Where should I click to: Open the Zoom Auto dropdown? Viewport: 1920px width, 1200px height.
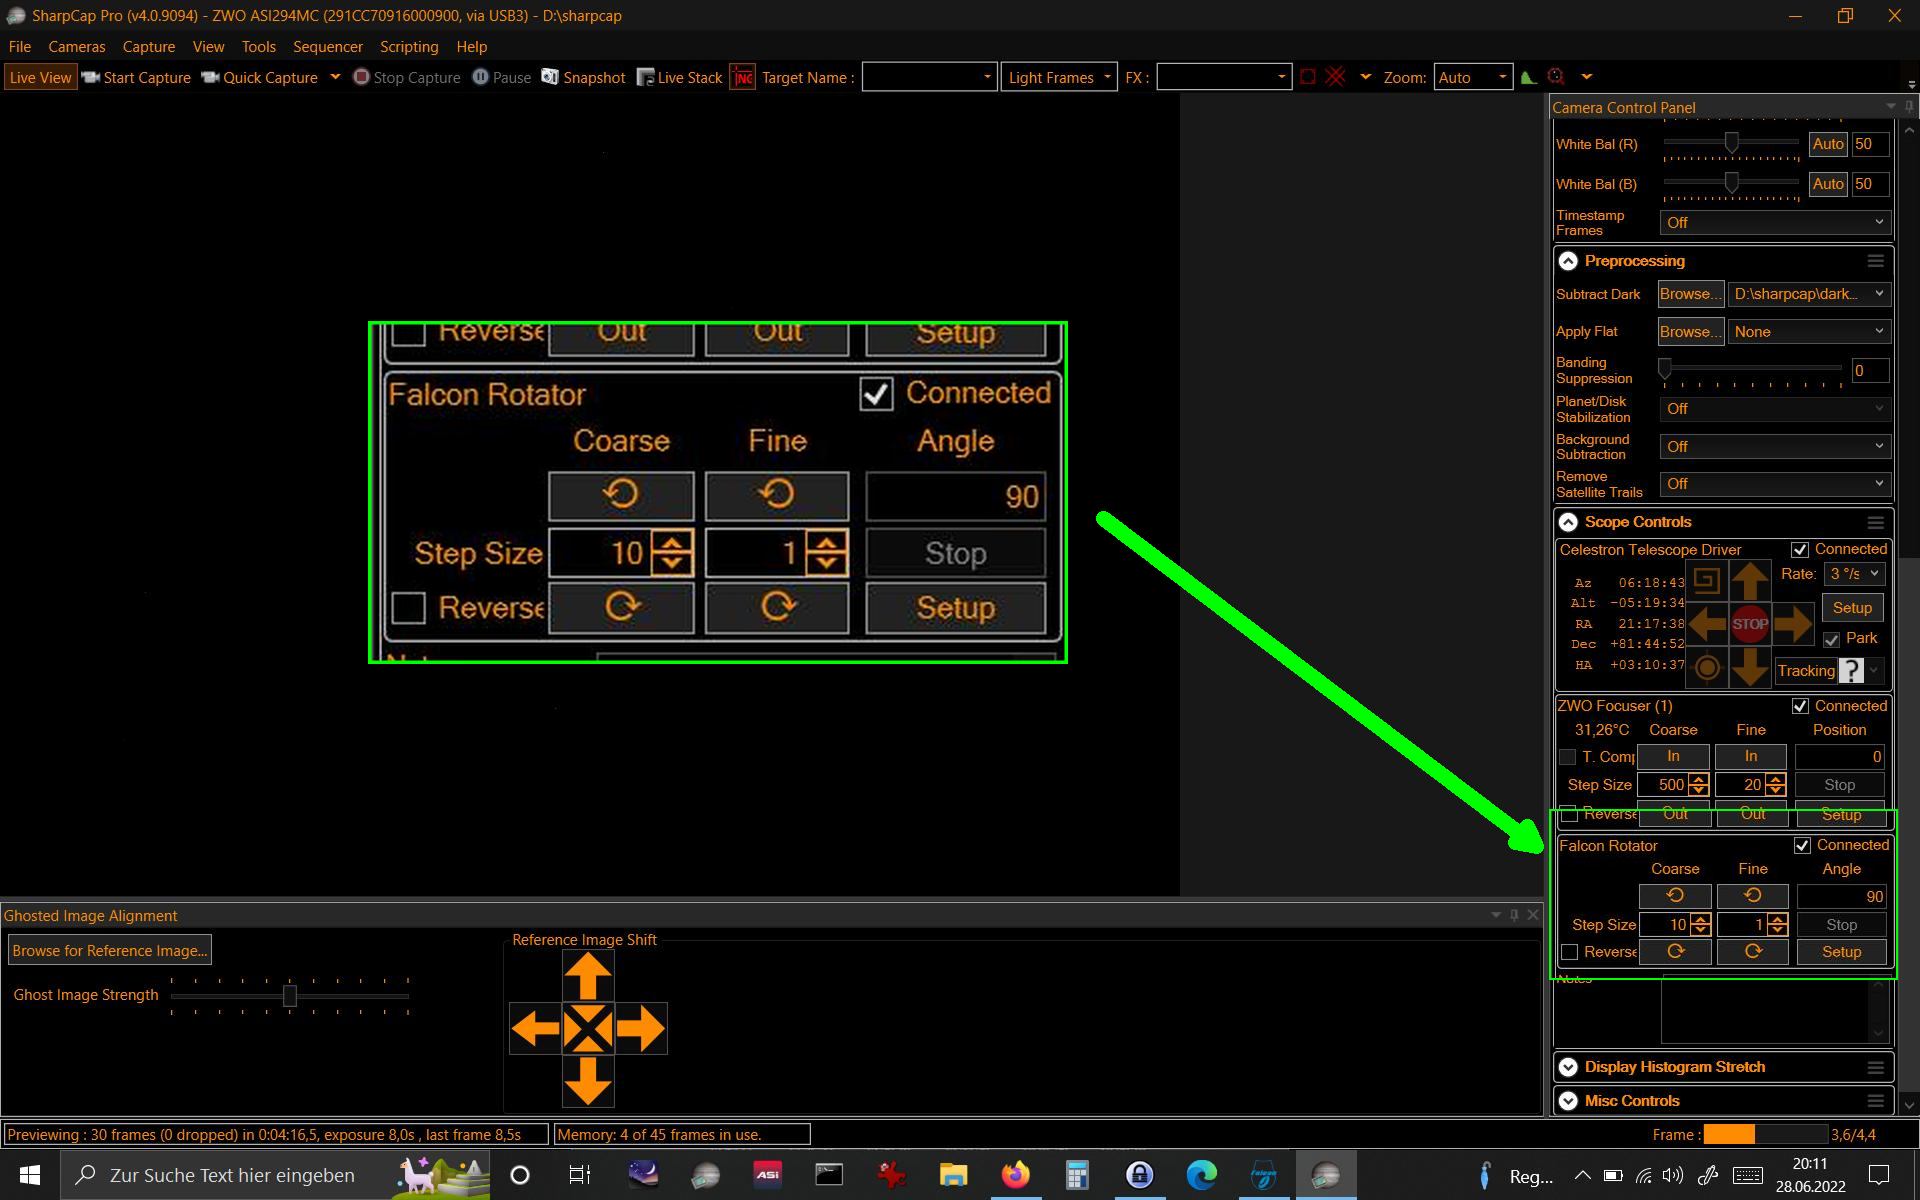pos(1472,77)
